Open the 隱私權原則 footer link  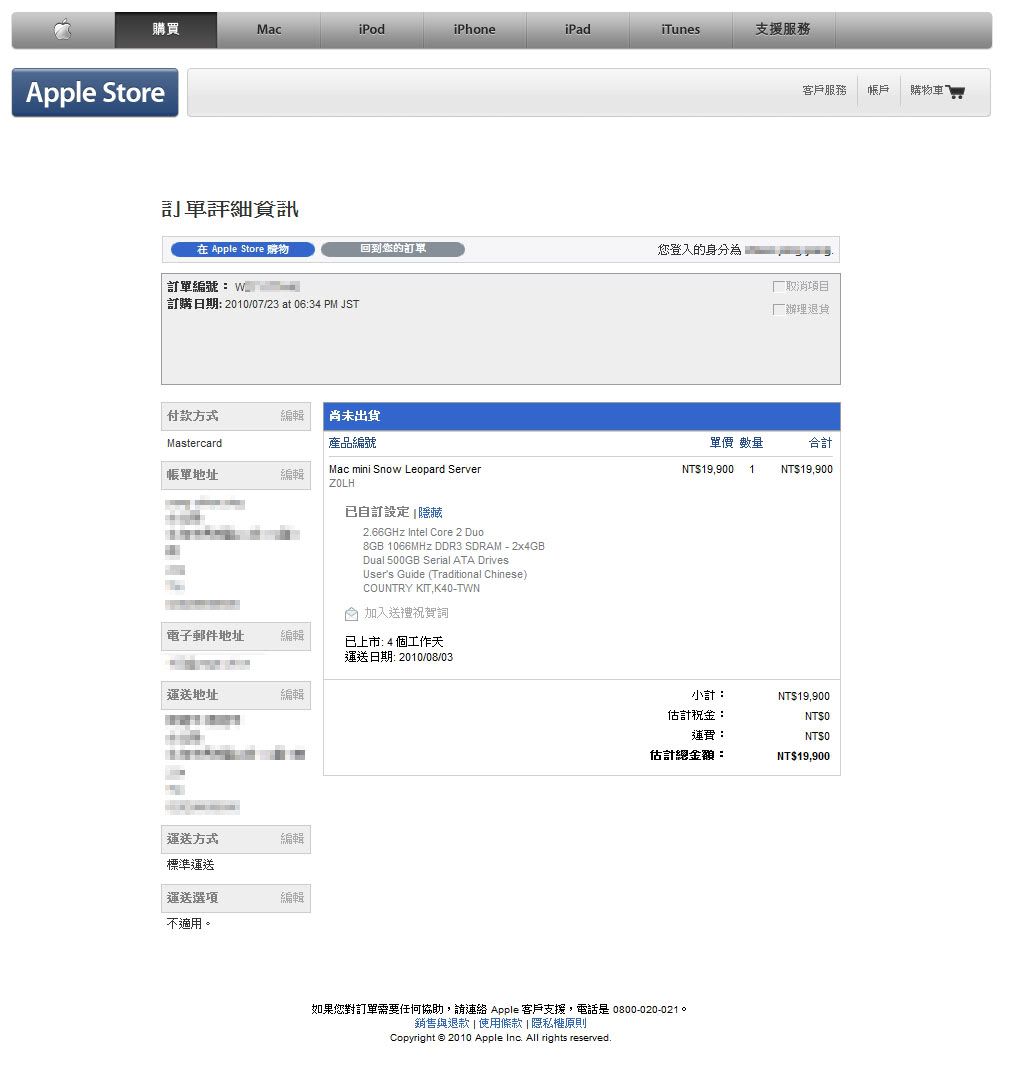click(x=559, y=1023)
